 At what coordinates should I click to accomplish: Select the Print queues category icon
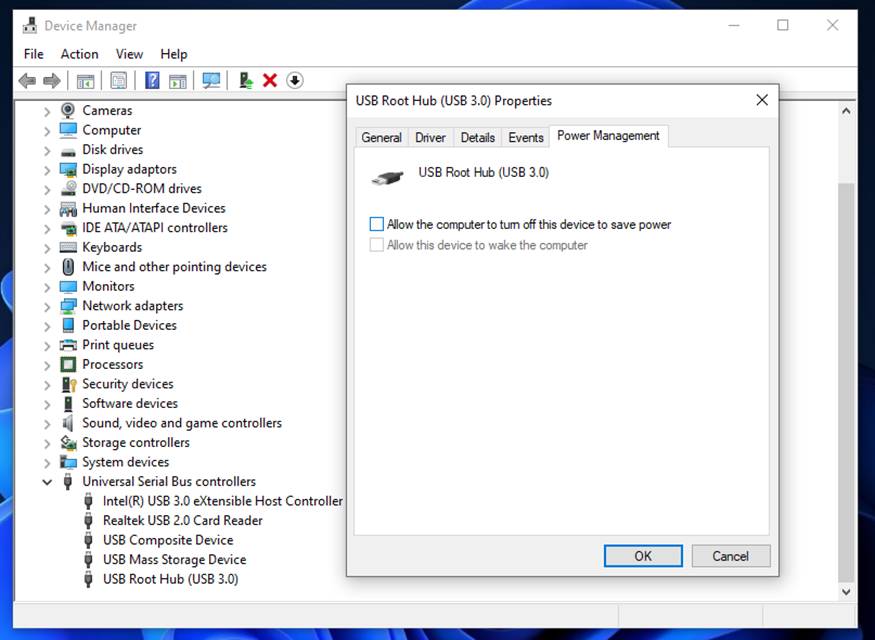(x=68, y=345)
